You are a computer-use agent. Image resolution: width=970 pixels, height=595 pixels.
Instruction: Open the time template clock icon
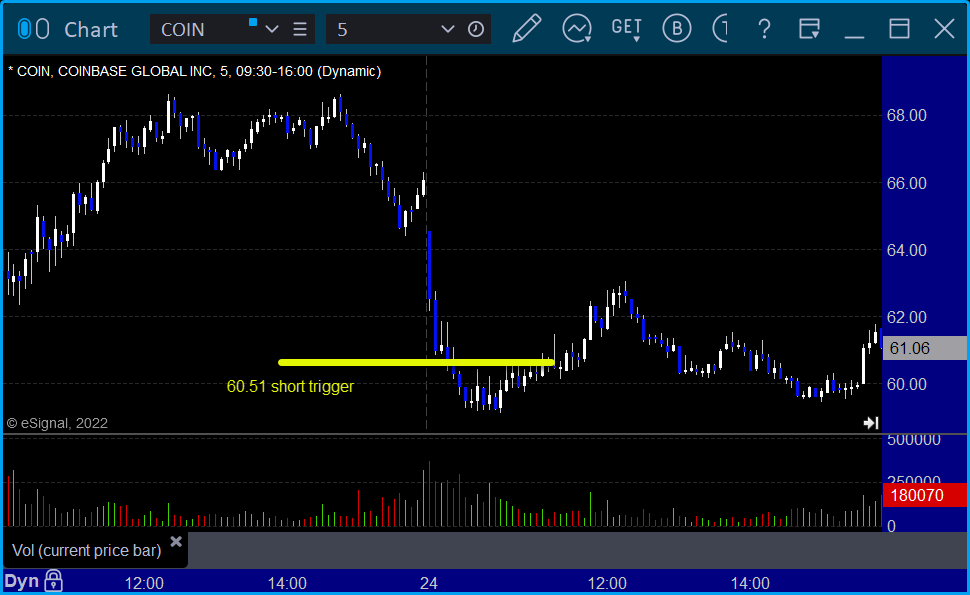coord(476,29)
